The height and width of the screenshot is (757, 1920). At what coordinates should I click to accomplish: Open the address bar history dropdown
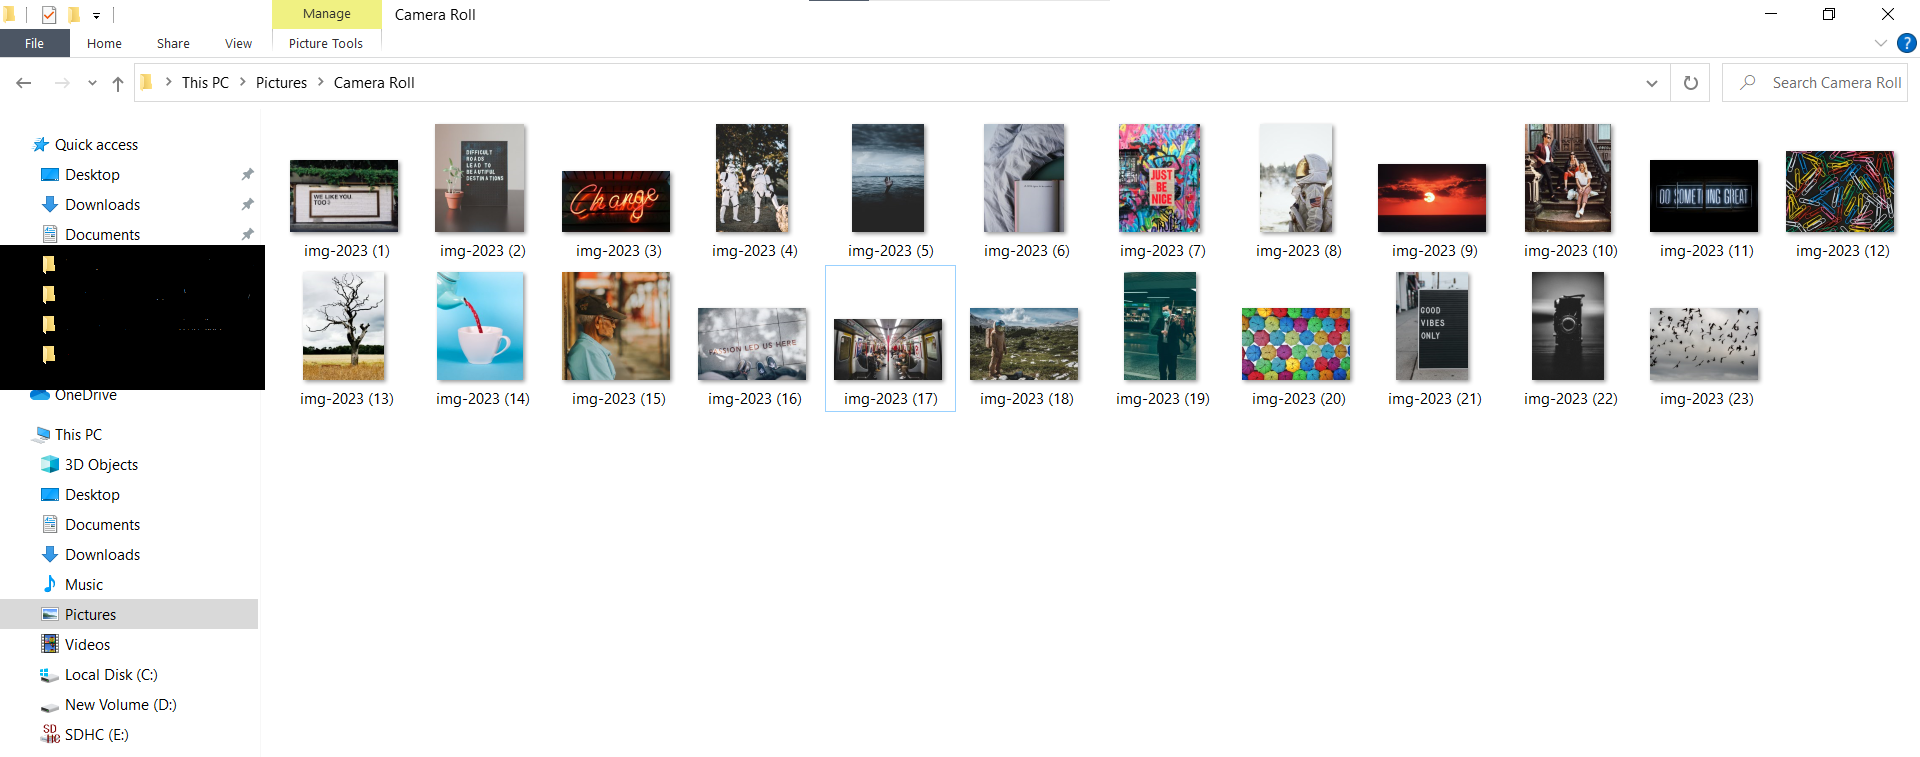pyautogui.click(x=1651, y=83)
